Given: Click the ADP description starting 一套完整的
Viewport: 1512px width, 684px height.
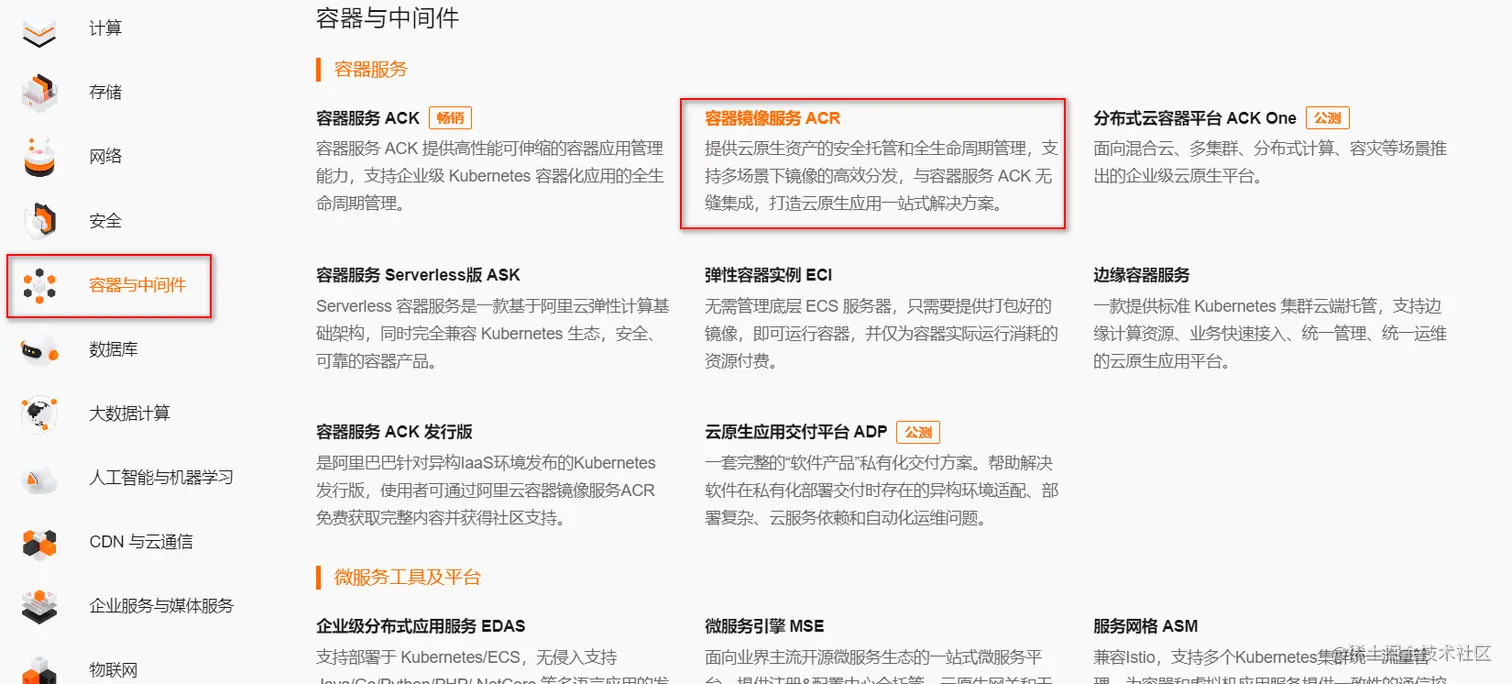Looking at the screenshot, I should (881, 490).
